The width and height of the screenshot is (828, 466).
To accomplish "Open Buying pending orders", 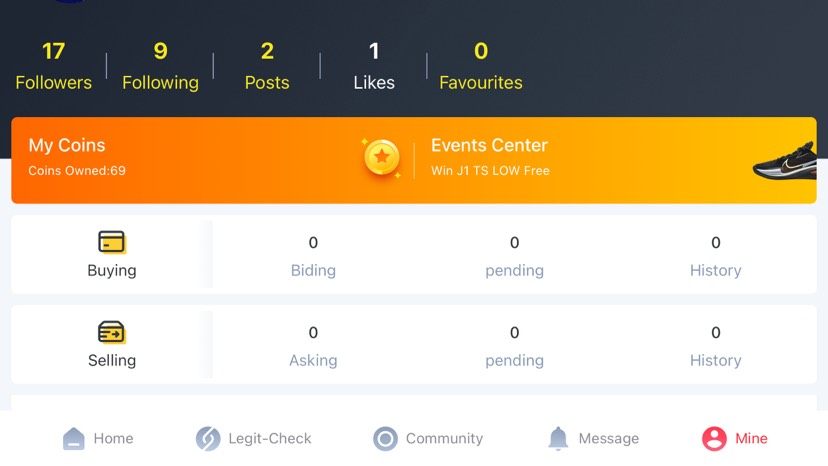I will [514, 256].
